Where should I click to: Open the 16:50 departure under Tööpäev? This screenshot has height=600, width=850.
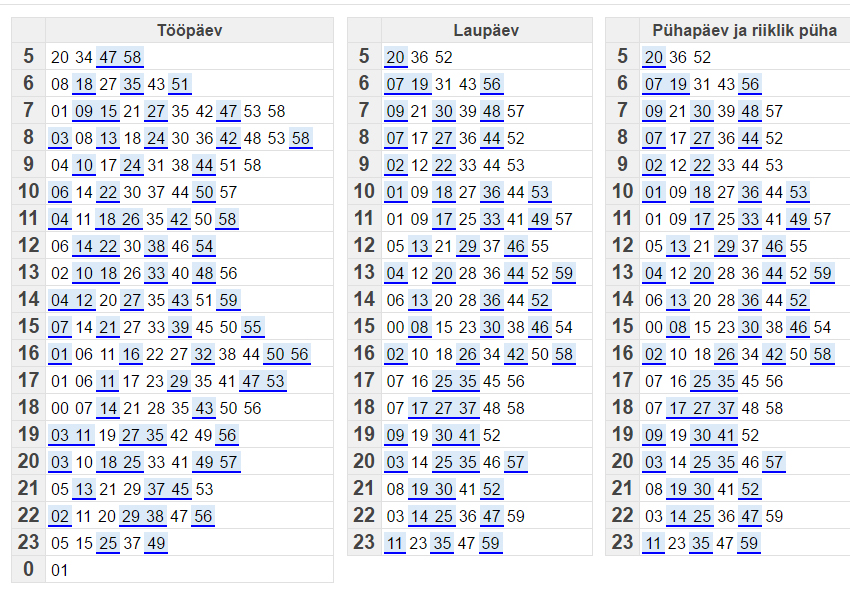tap(275, 354)
